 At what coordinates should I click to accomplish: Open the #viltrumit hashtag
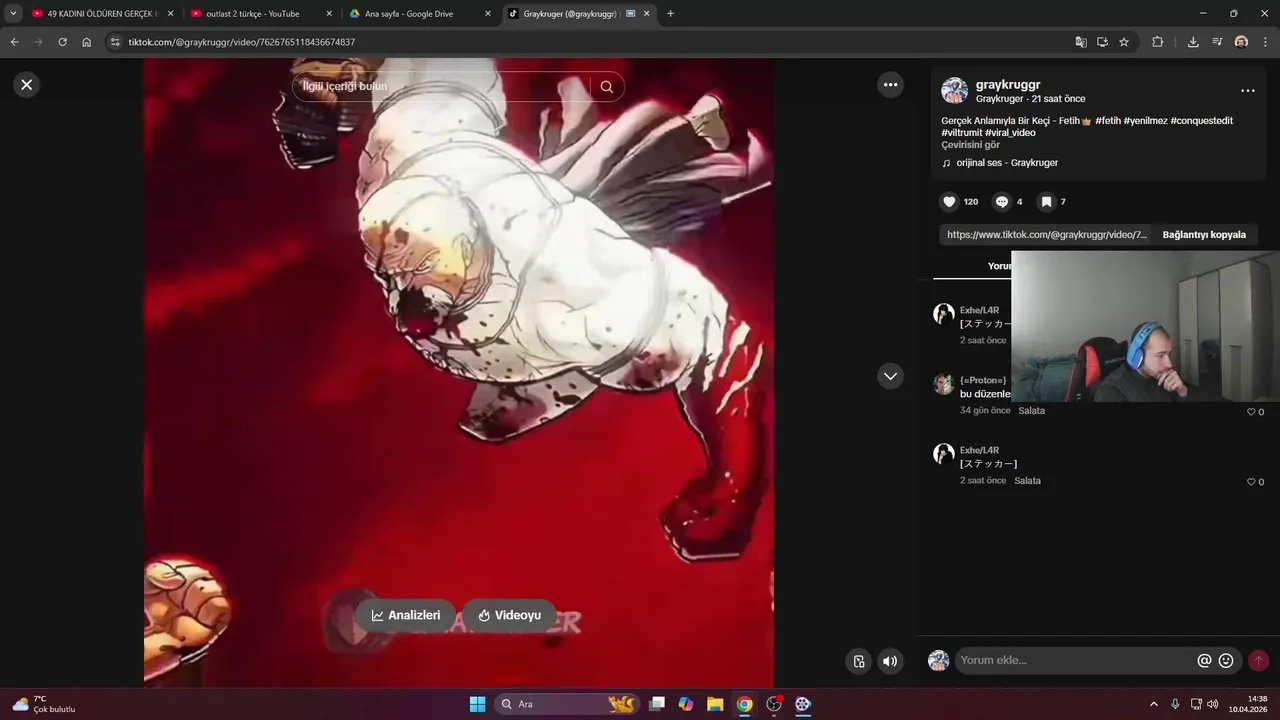click(x=961, y=133)
